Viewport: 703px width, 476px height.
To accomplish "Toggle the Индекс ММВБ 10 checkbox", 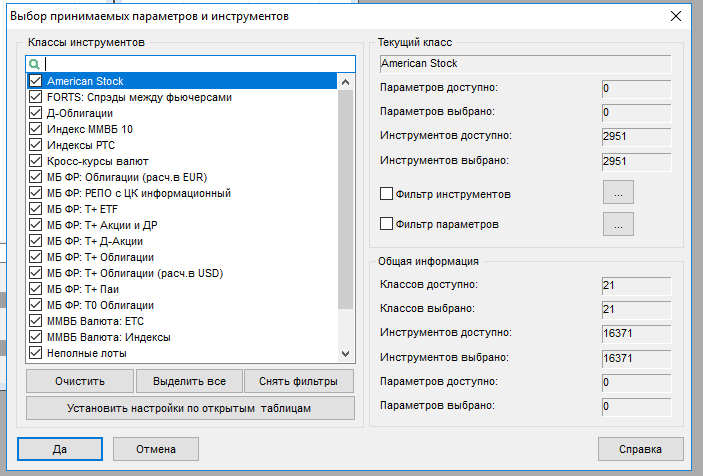I will pos(36,129).
